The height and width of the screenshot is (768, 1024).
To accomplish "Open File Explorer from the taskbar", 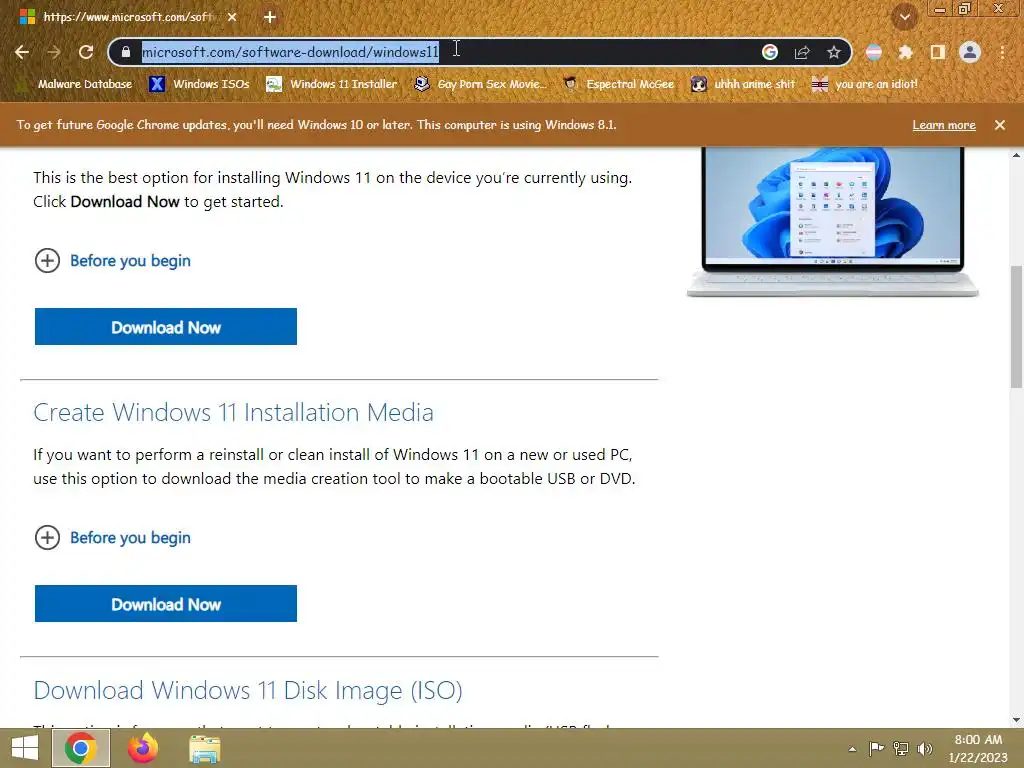I will [204, 749].
